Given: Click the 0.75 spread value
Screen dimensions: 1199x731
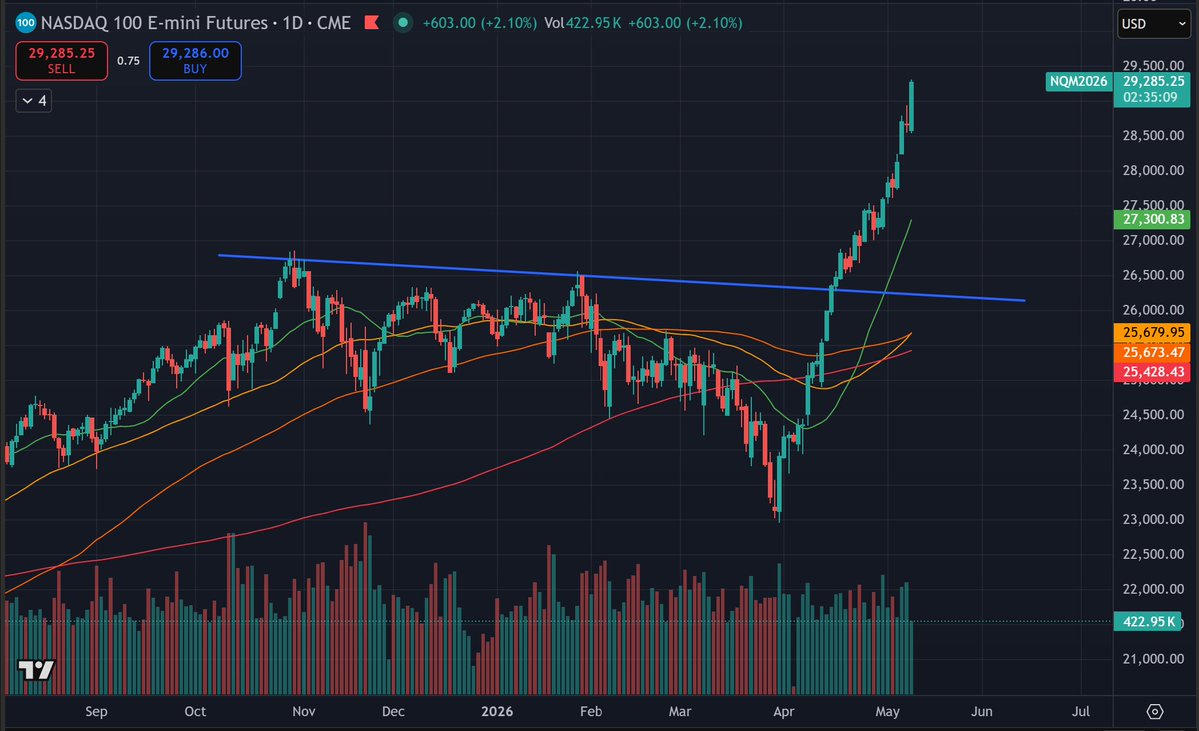Looking at the screenshot, I should pos(128,60).
